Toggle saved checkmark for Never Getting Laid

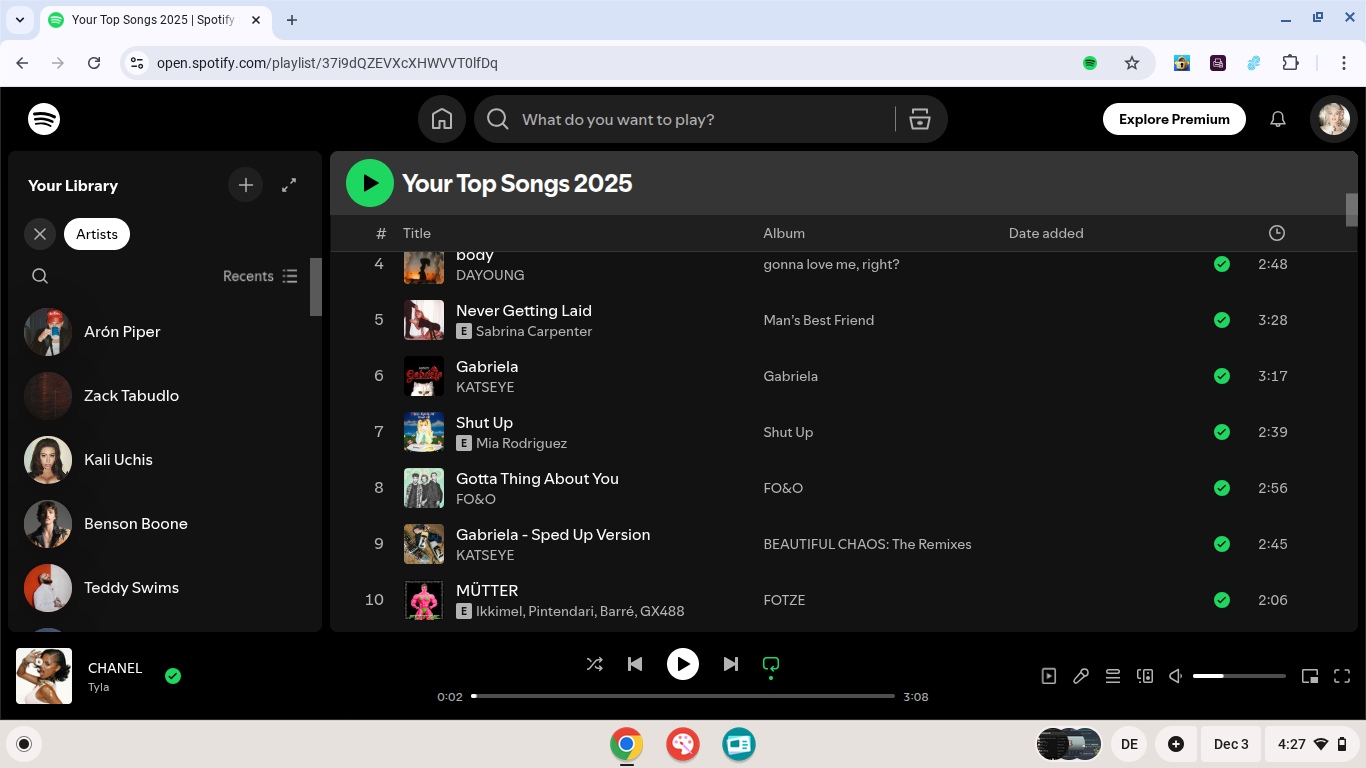1222,320
